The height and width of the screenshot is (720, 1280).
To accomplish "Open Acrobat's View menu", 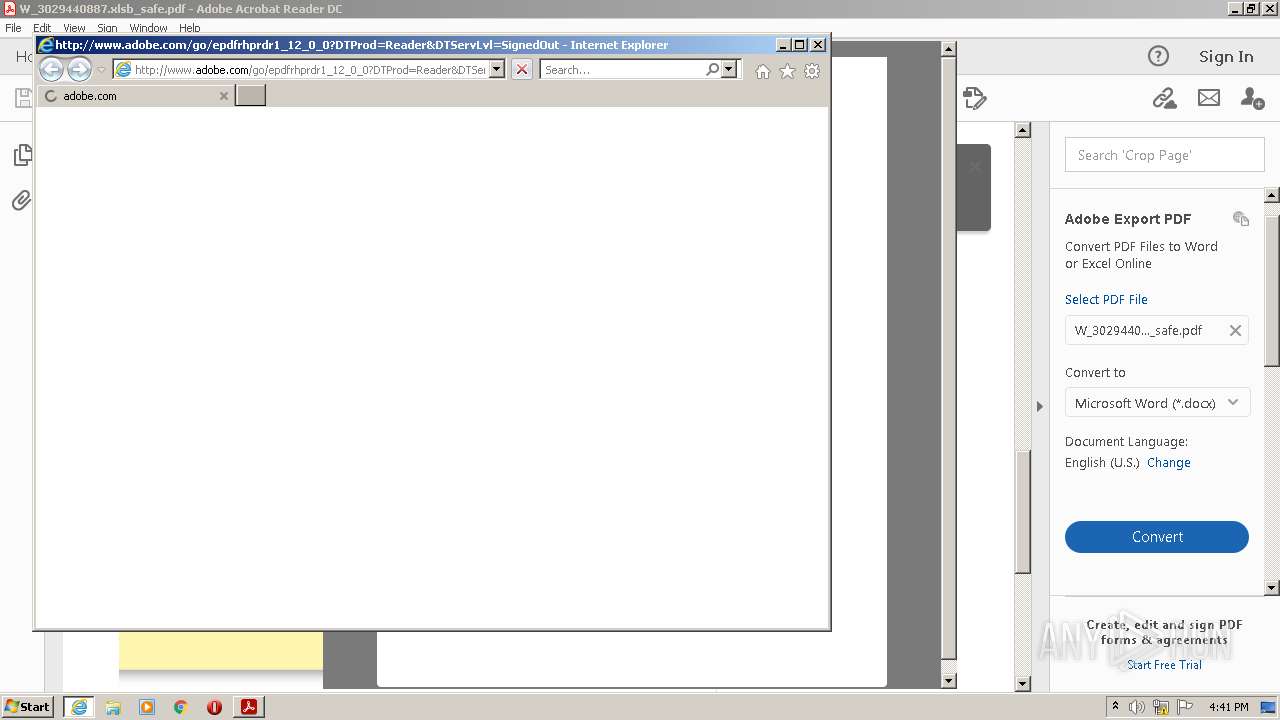I will [74, 28].
